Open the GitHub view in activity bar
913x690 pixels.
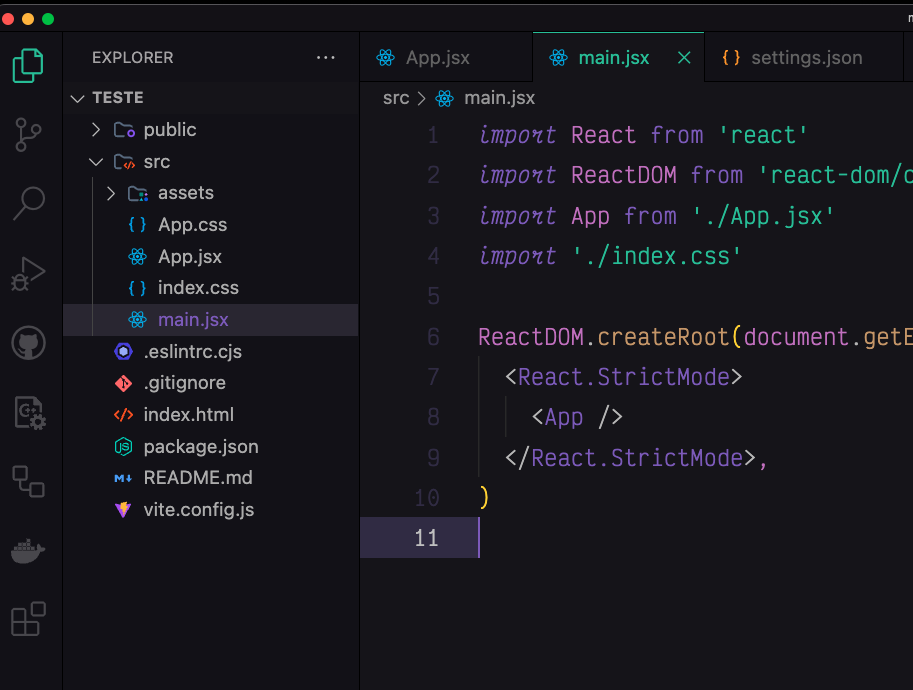(28, 344)
